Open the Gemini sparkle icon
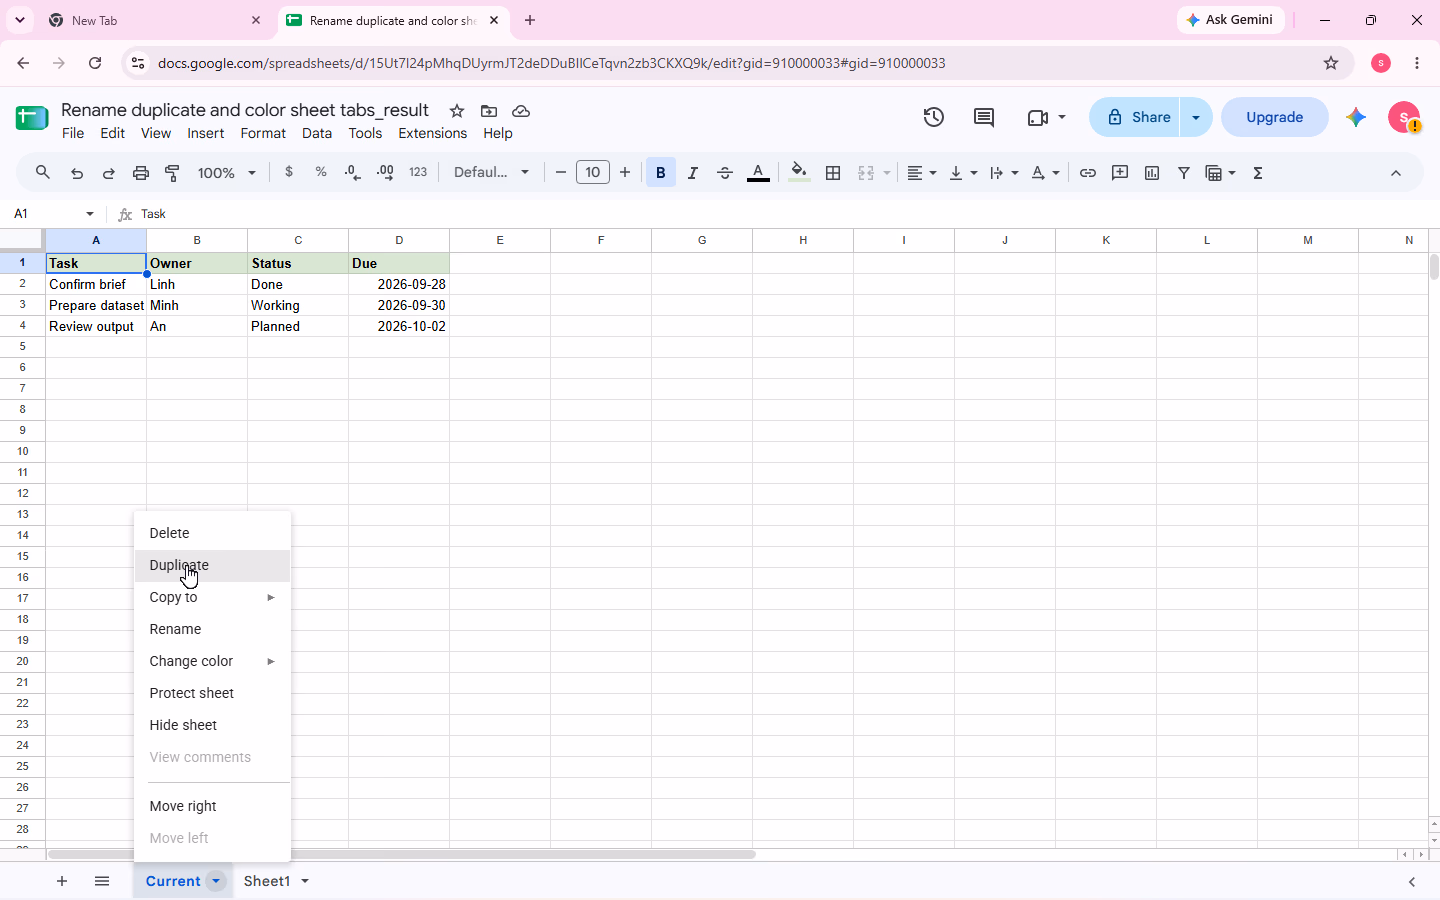The height and width of the screenshot is (900, 1440). [1356, 117]
